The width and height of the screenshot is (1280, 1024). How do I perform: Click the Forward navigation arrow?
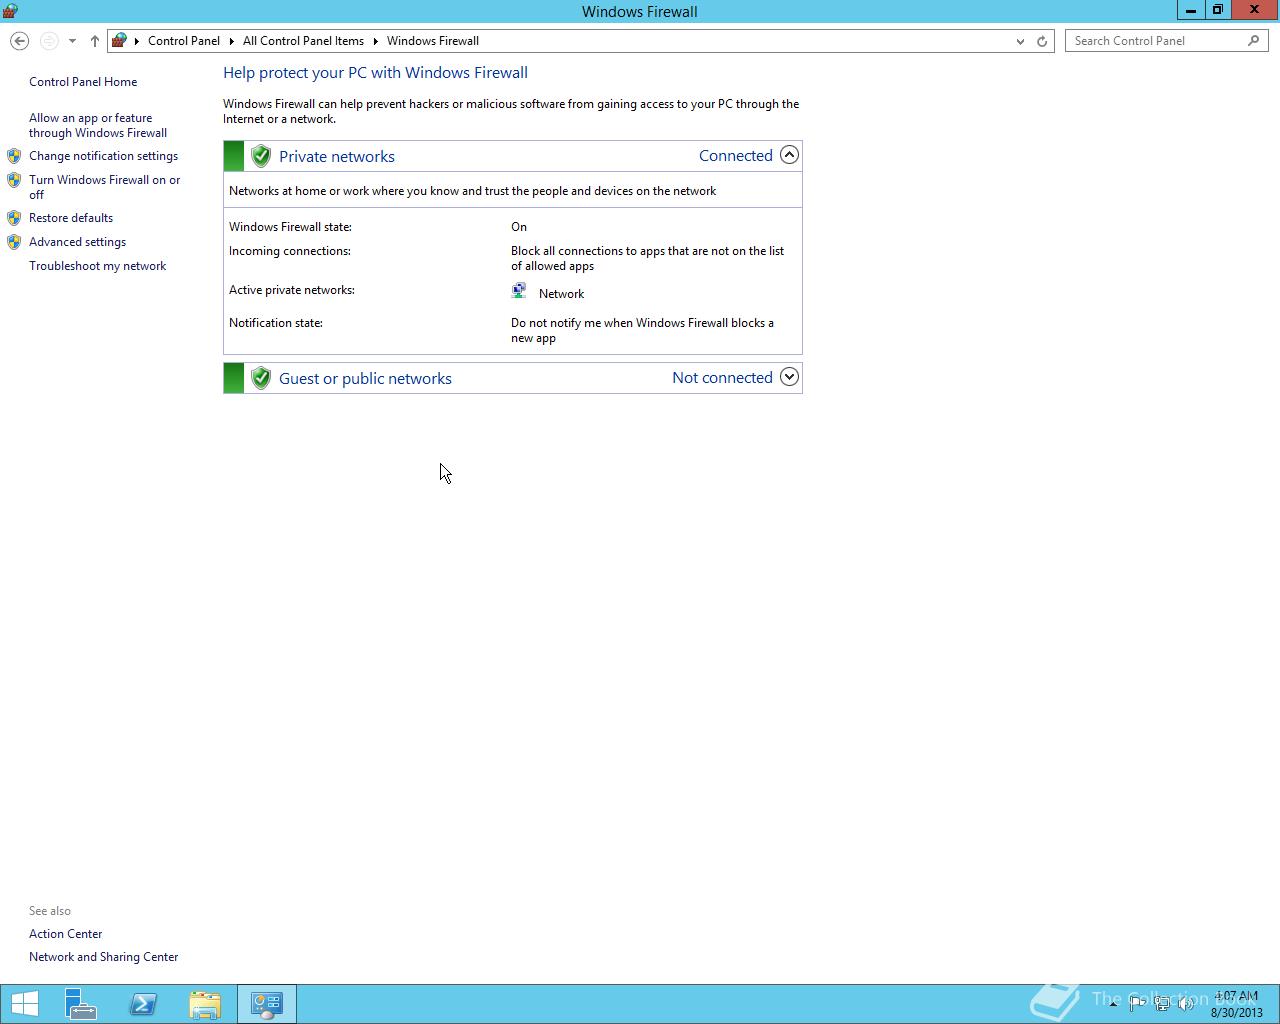click(x=49, y=41)
